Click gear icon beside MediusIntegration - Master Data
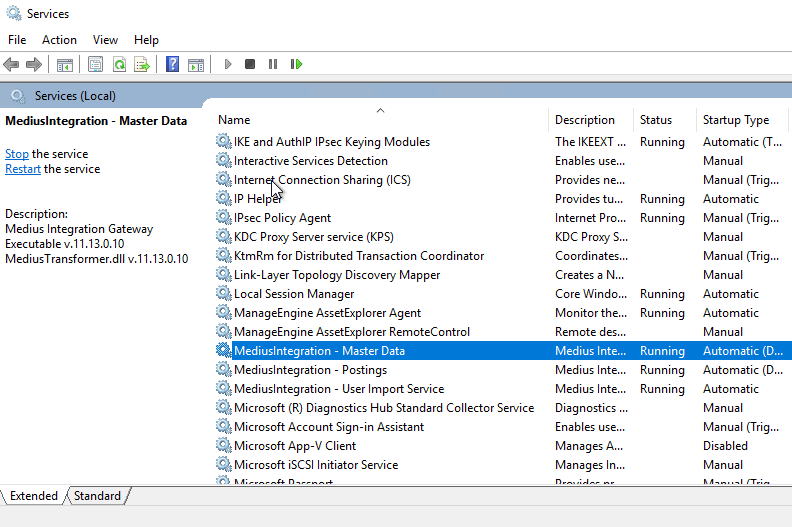Image resolution: width=792 pixels, height=527 pixels. point(223,350)
